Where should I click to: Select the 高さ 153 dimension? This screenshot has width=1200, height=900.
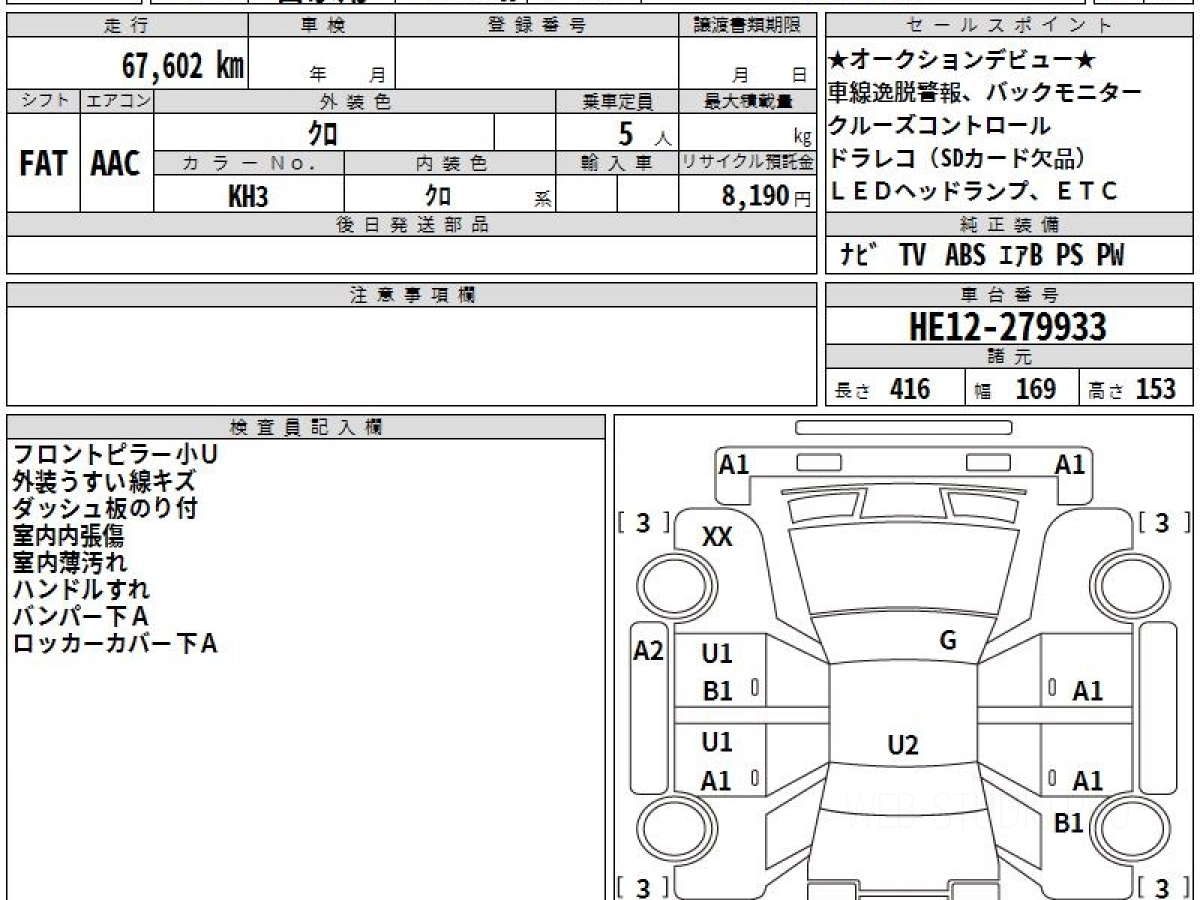[1132, 389]
